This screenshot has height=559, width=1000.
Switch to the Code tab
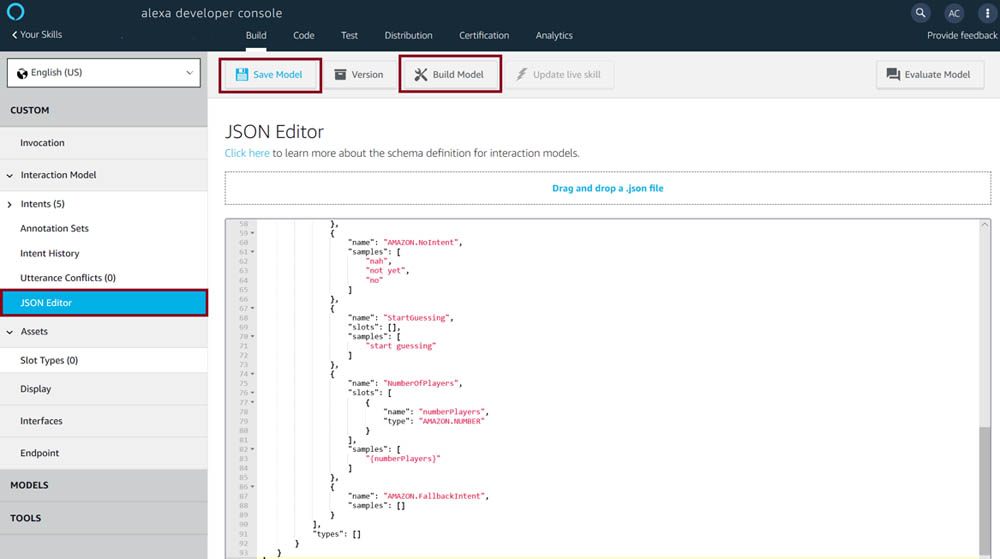[x=304, y=36]
